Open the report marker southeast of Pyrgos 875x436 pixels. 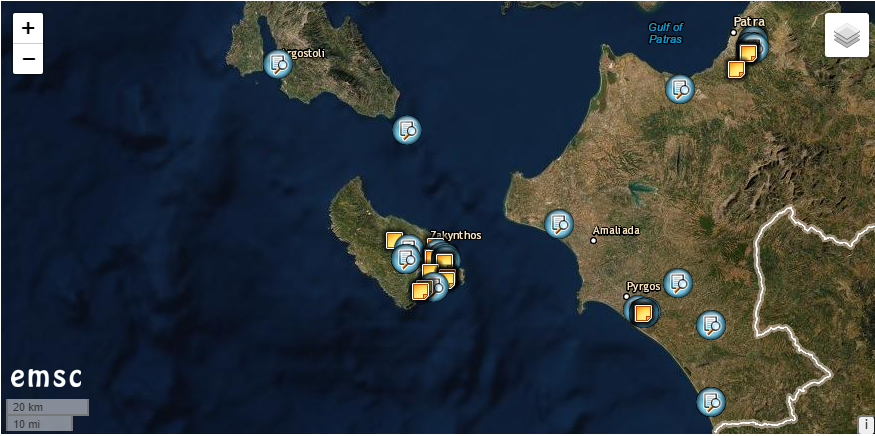pyautogui.click(x=710, y=325)
